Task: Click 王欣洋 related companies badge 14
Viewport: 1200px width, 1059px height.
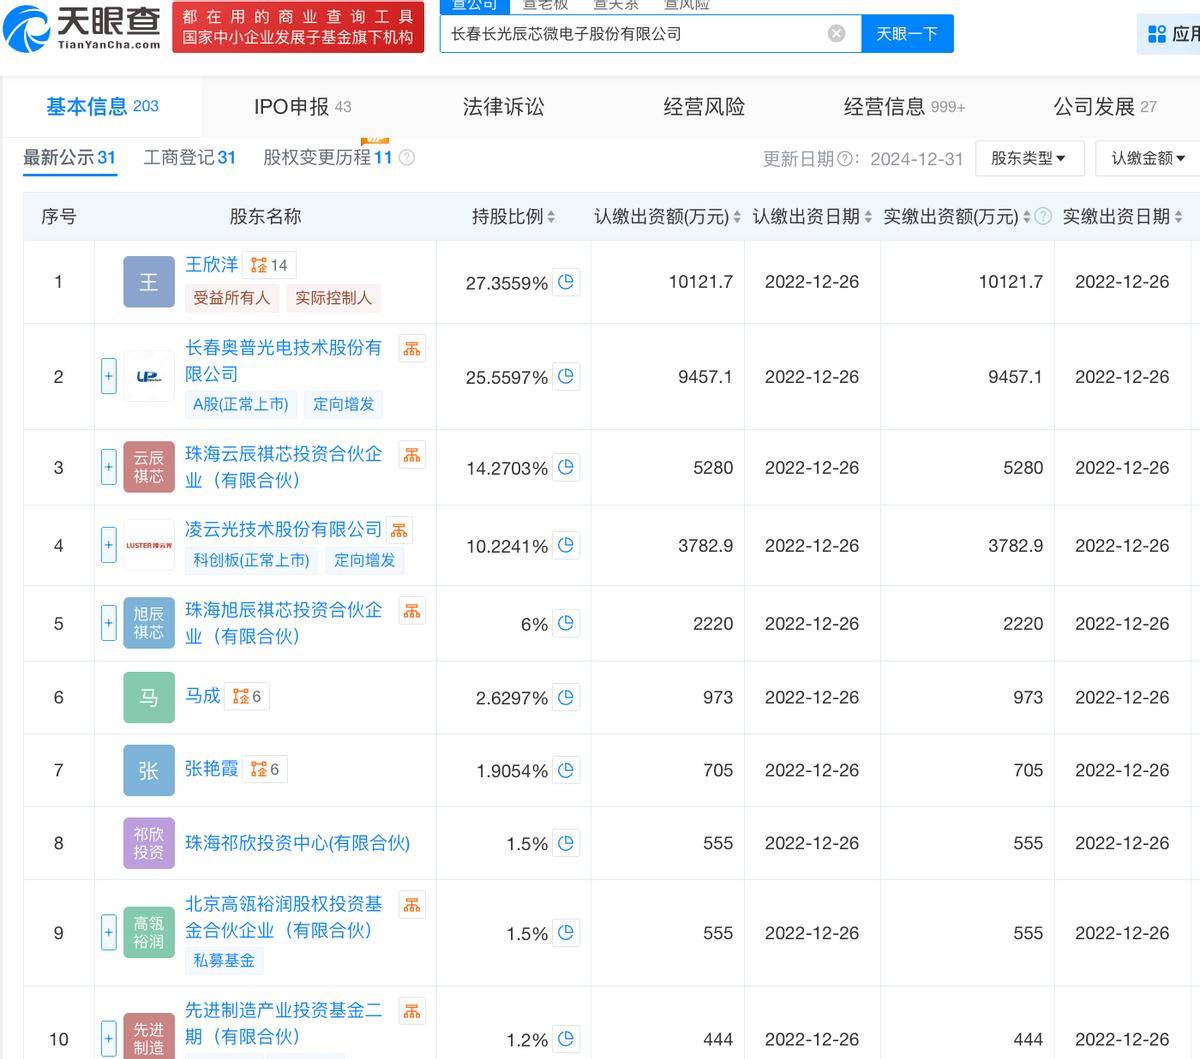Action: click(269, 265)
